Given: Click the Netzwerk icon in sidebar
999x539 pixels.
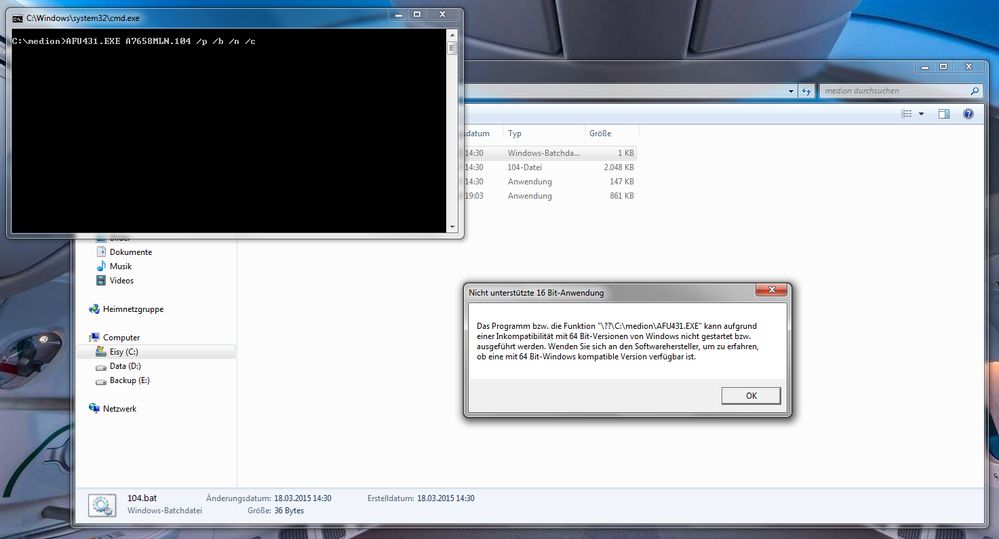Looking at the screenshot, I should (x=95, y=408).
